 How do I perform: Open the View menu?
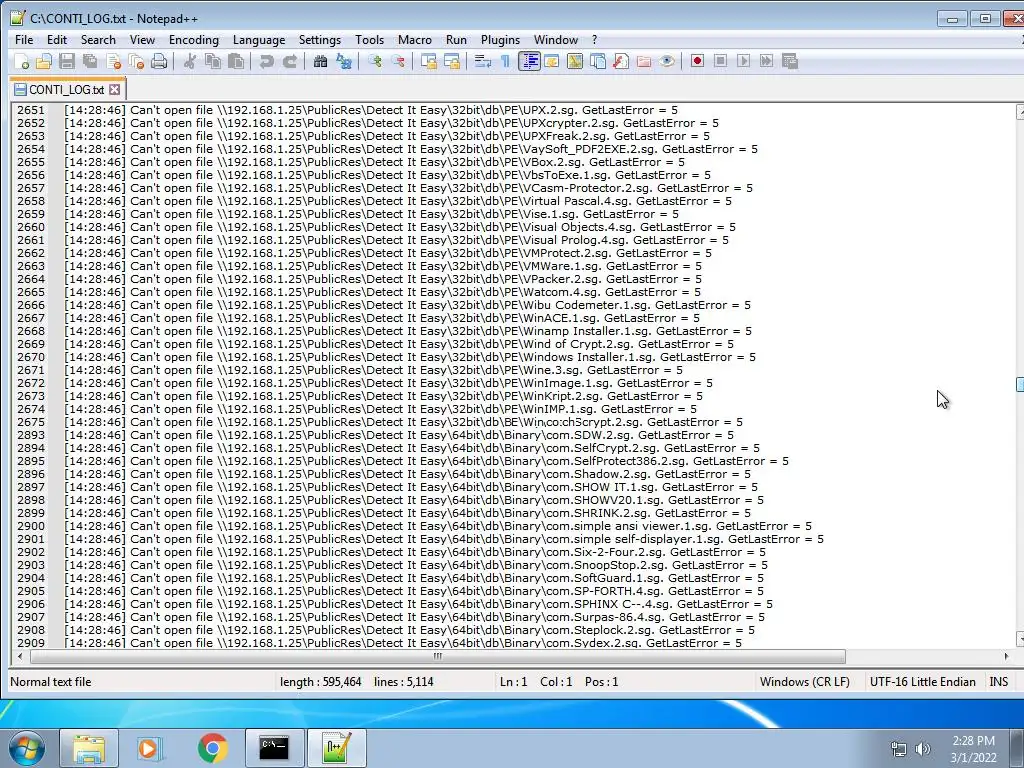click(x=142, y=40)
